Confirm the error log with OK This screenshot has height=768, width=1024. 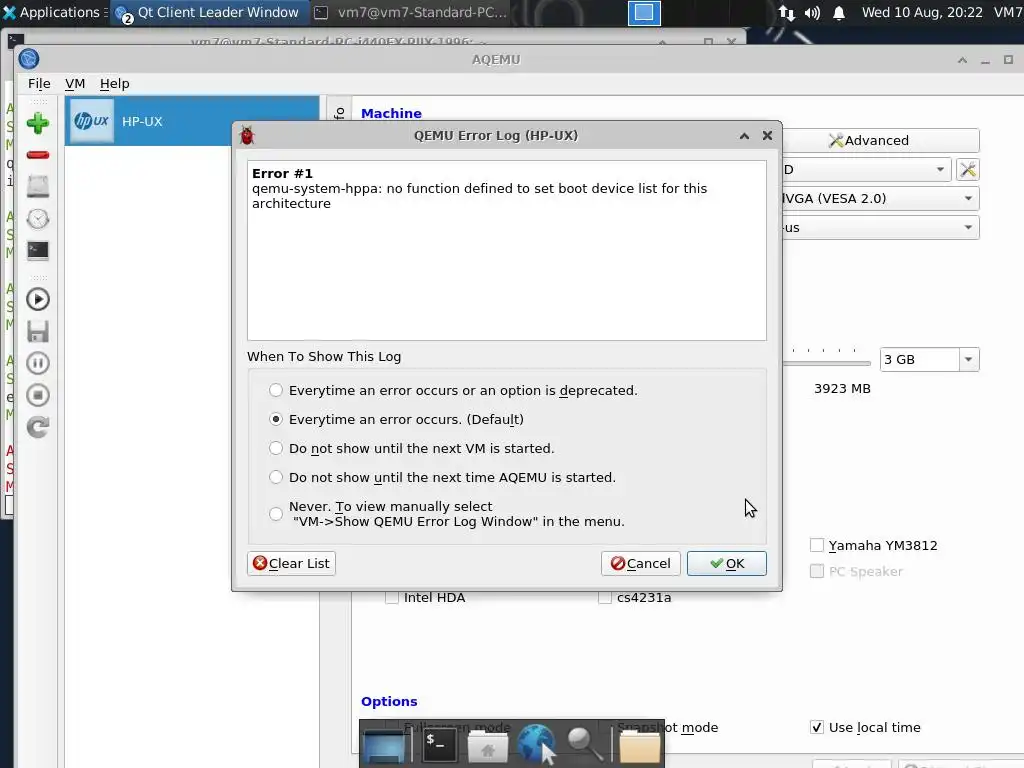pyautogui.click(x=726, y=563)
